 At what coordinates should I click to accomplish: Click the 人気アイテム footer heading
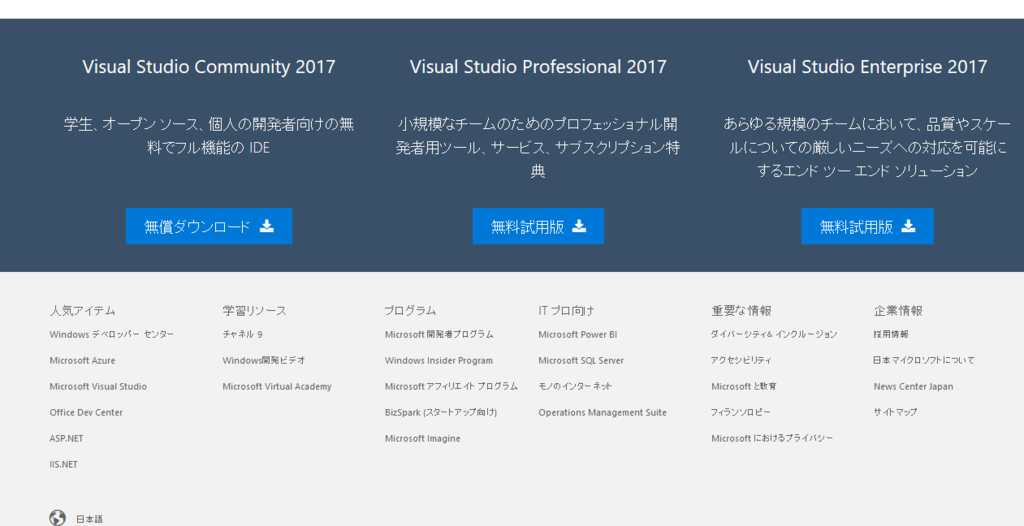click(82, 311)
